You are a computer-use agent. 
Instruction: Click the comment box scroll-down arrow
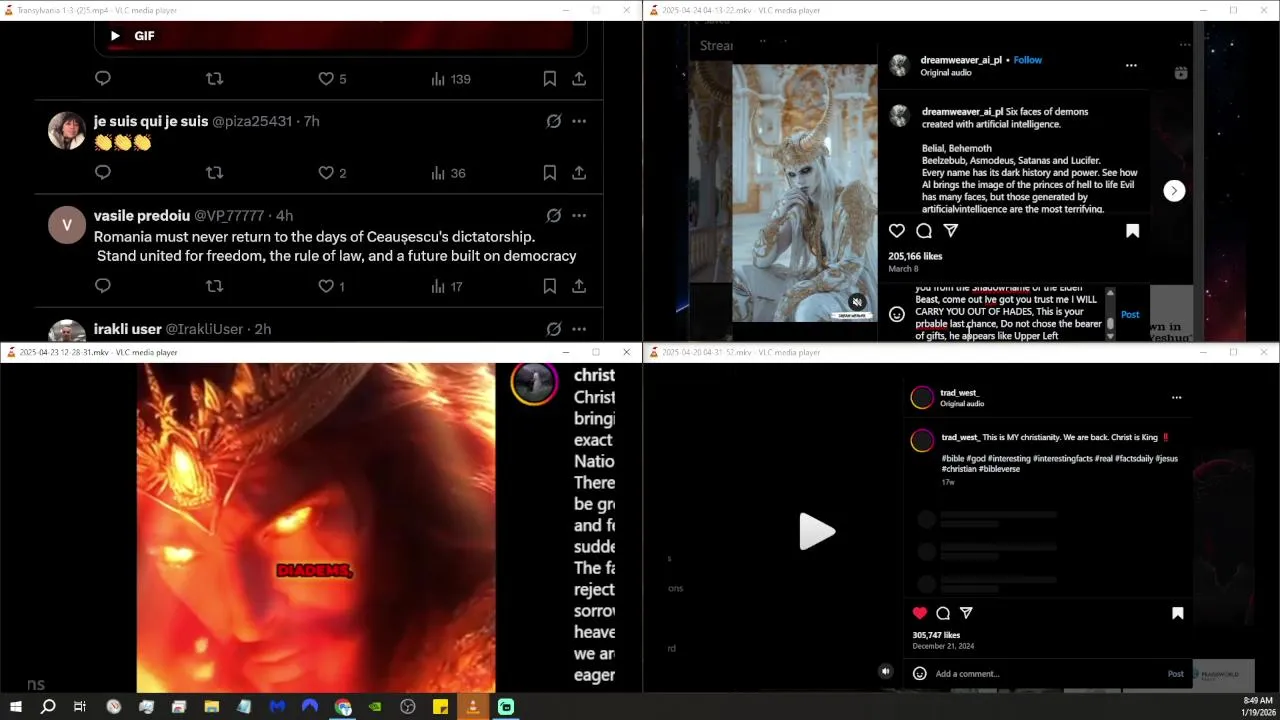pyautogui.click(x=1110, y=336)
